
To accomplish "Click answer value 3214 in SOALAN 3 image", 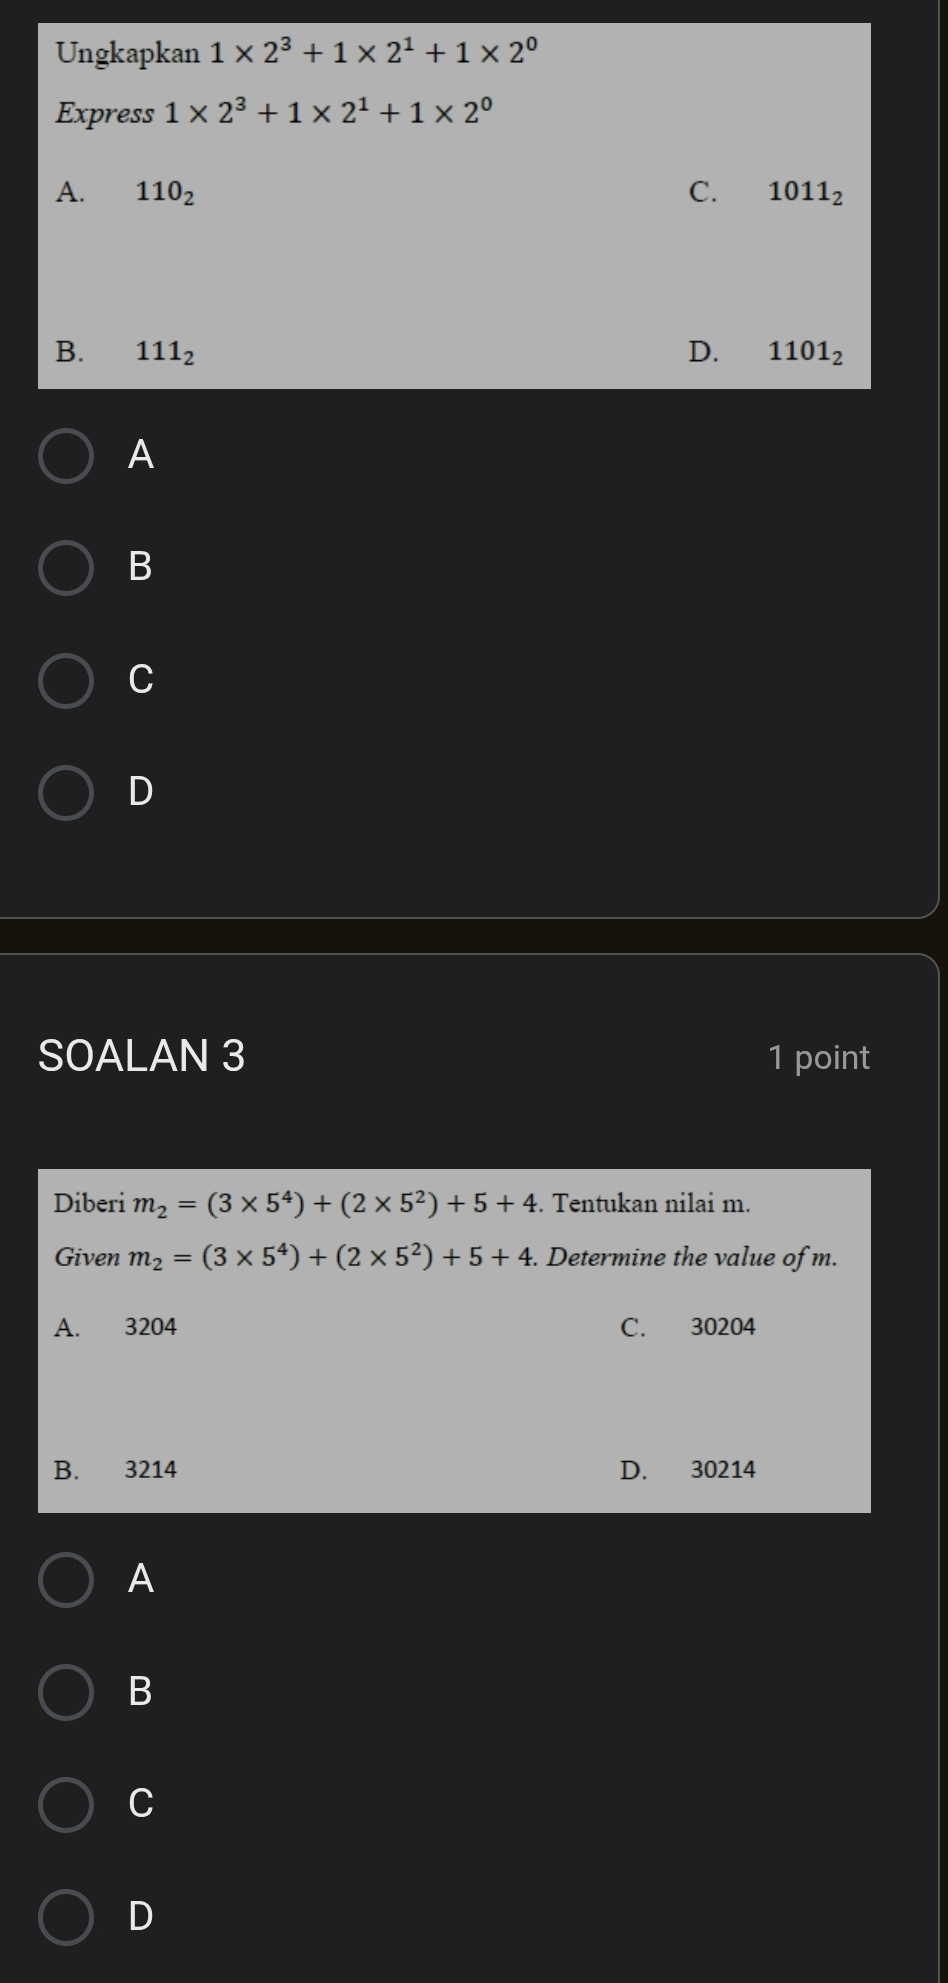I will point(151,1469).
